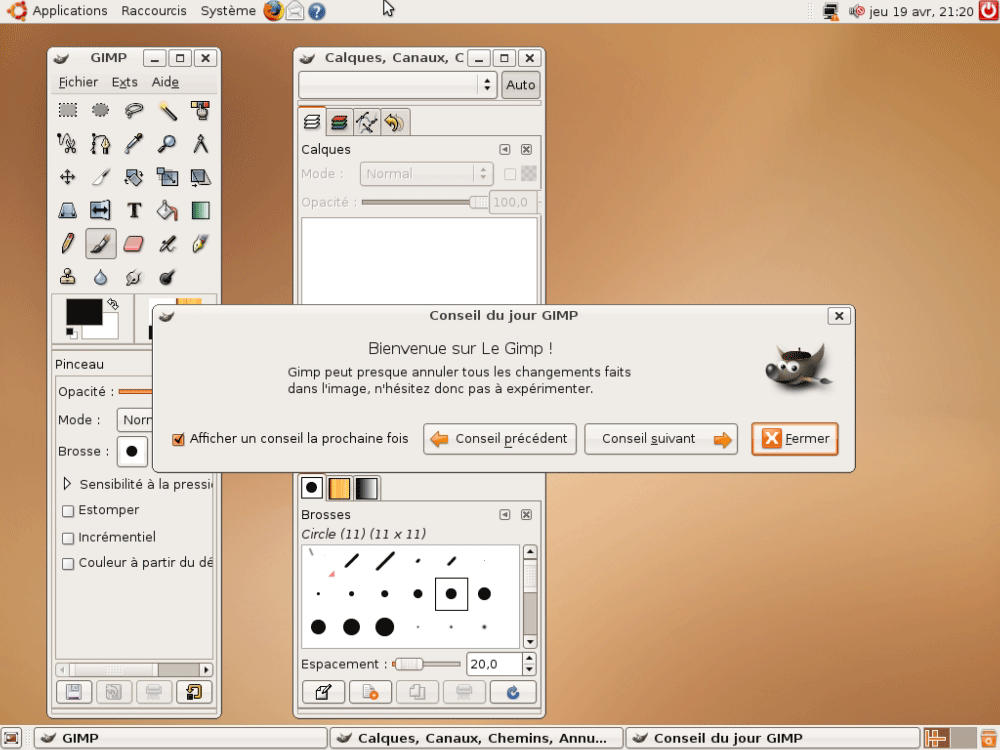Screen dimensions: 1000x750
Task: Select the Scale tool
Action: 167,177
